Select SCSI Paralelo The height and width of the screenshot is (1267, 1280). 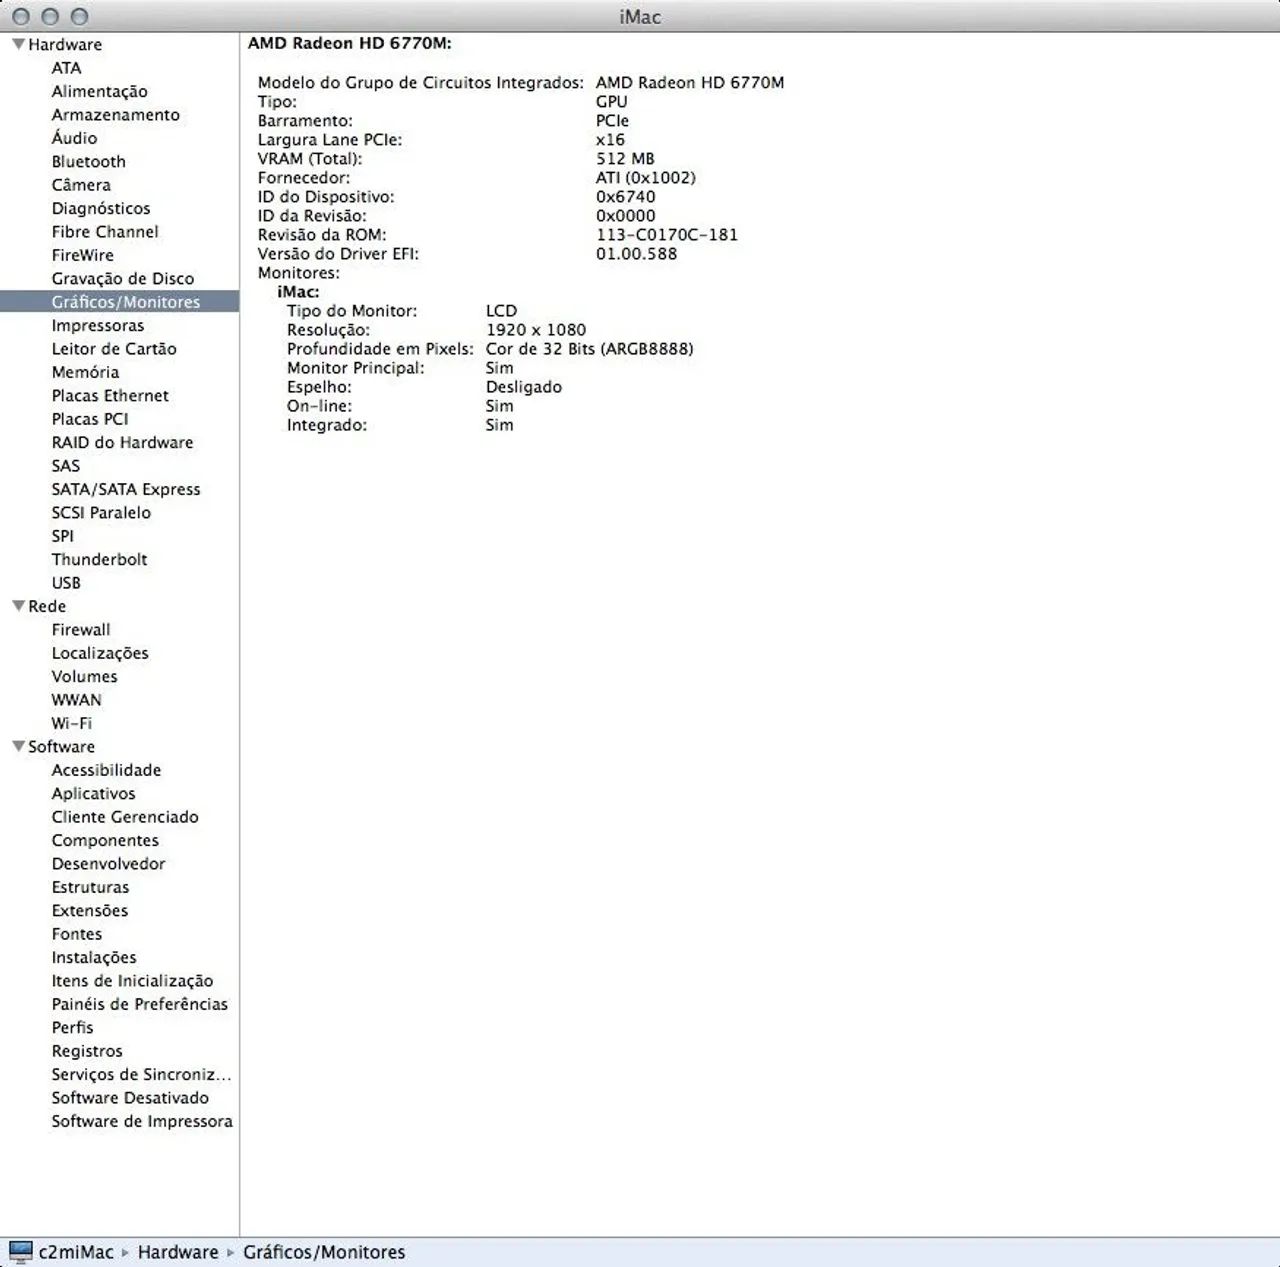tap(101, 512)
